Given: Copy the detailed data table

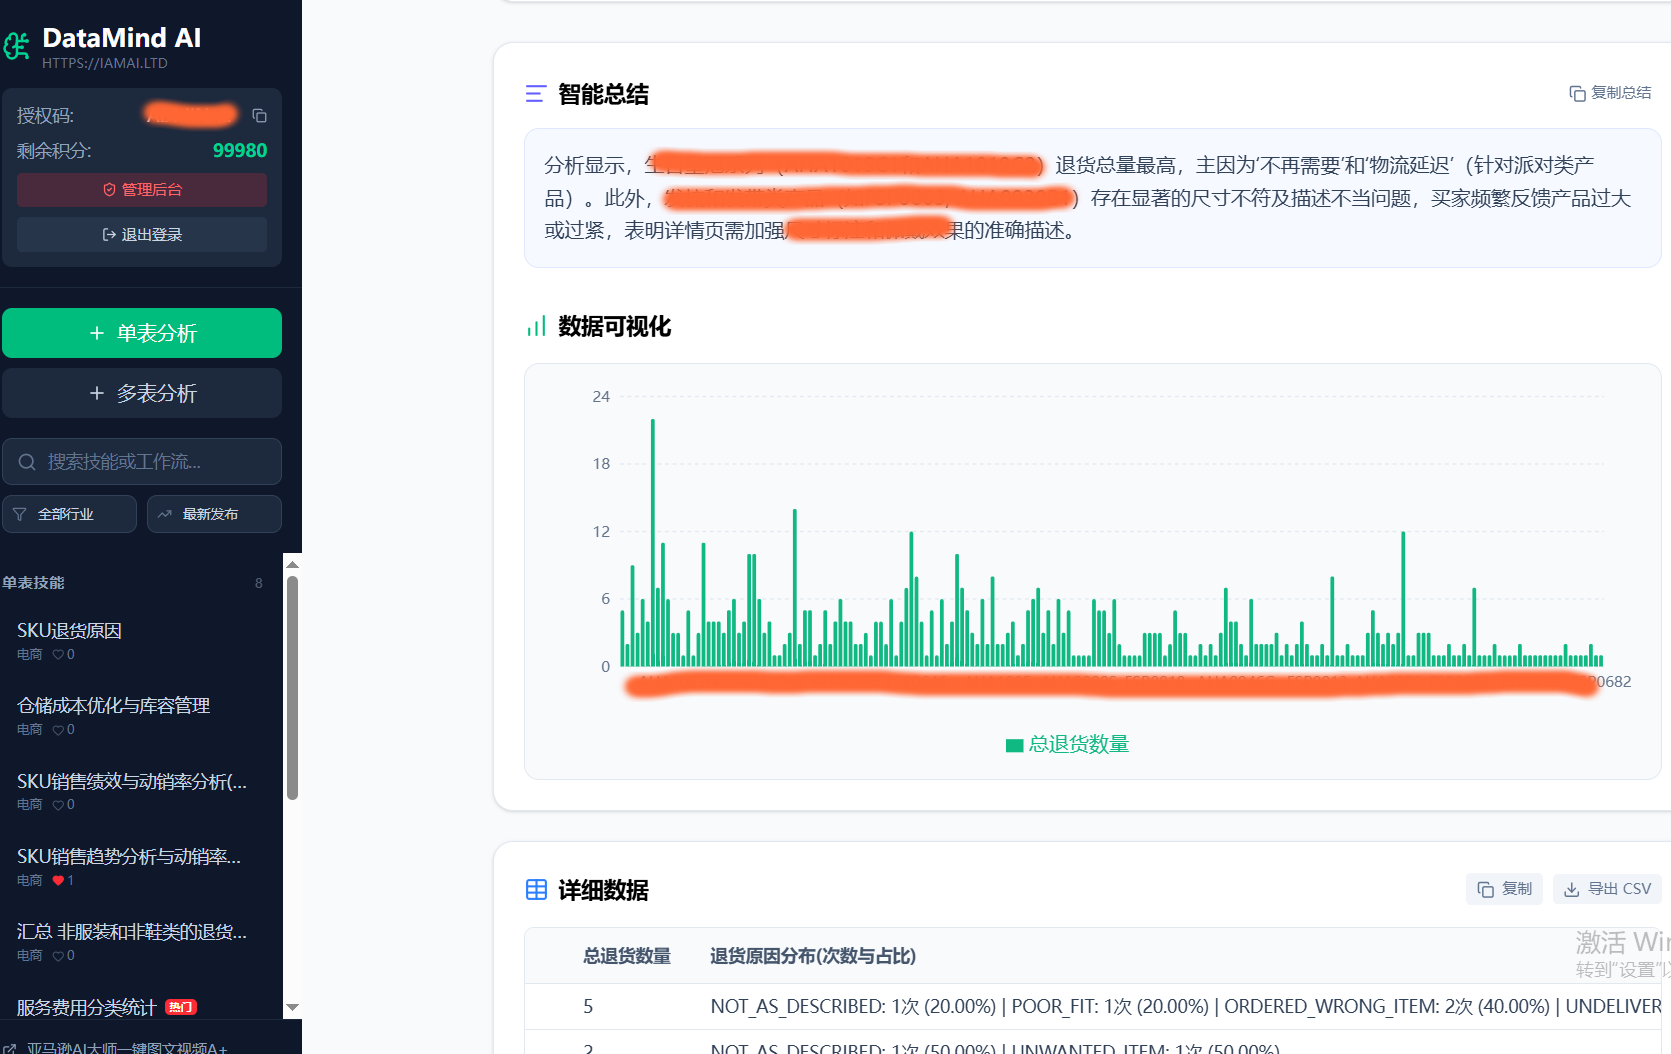Looking at the screenshot, I should [1504, 889].
